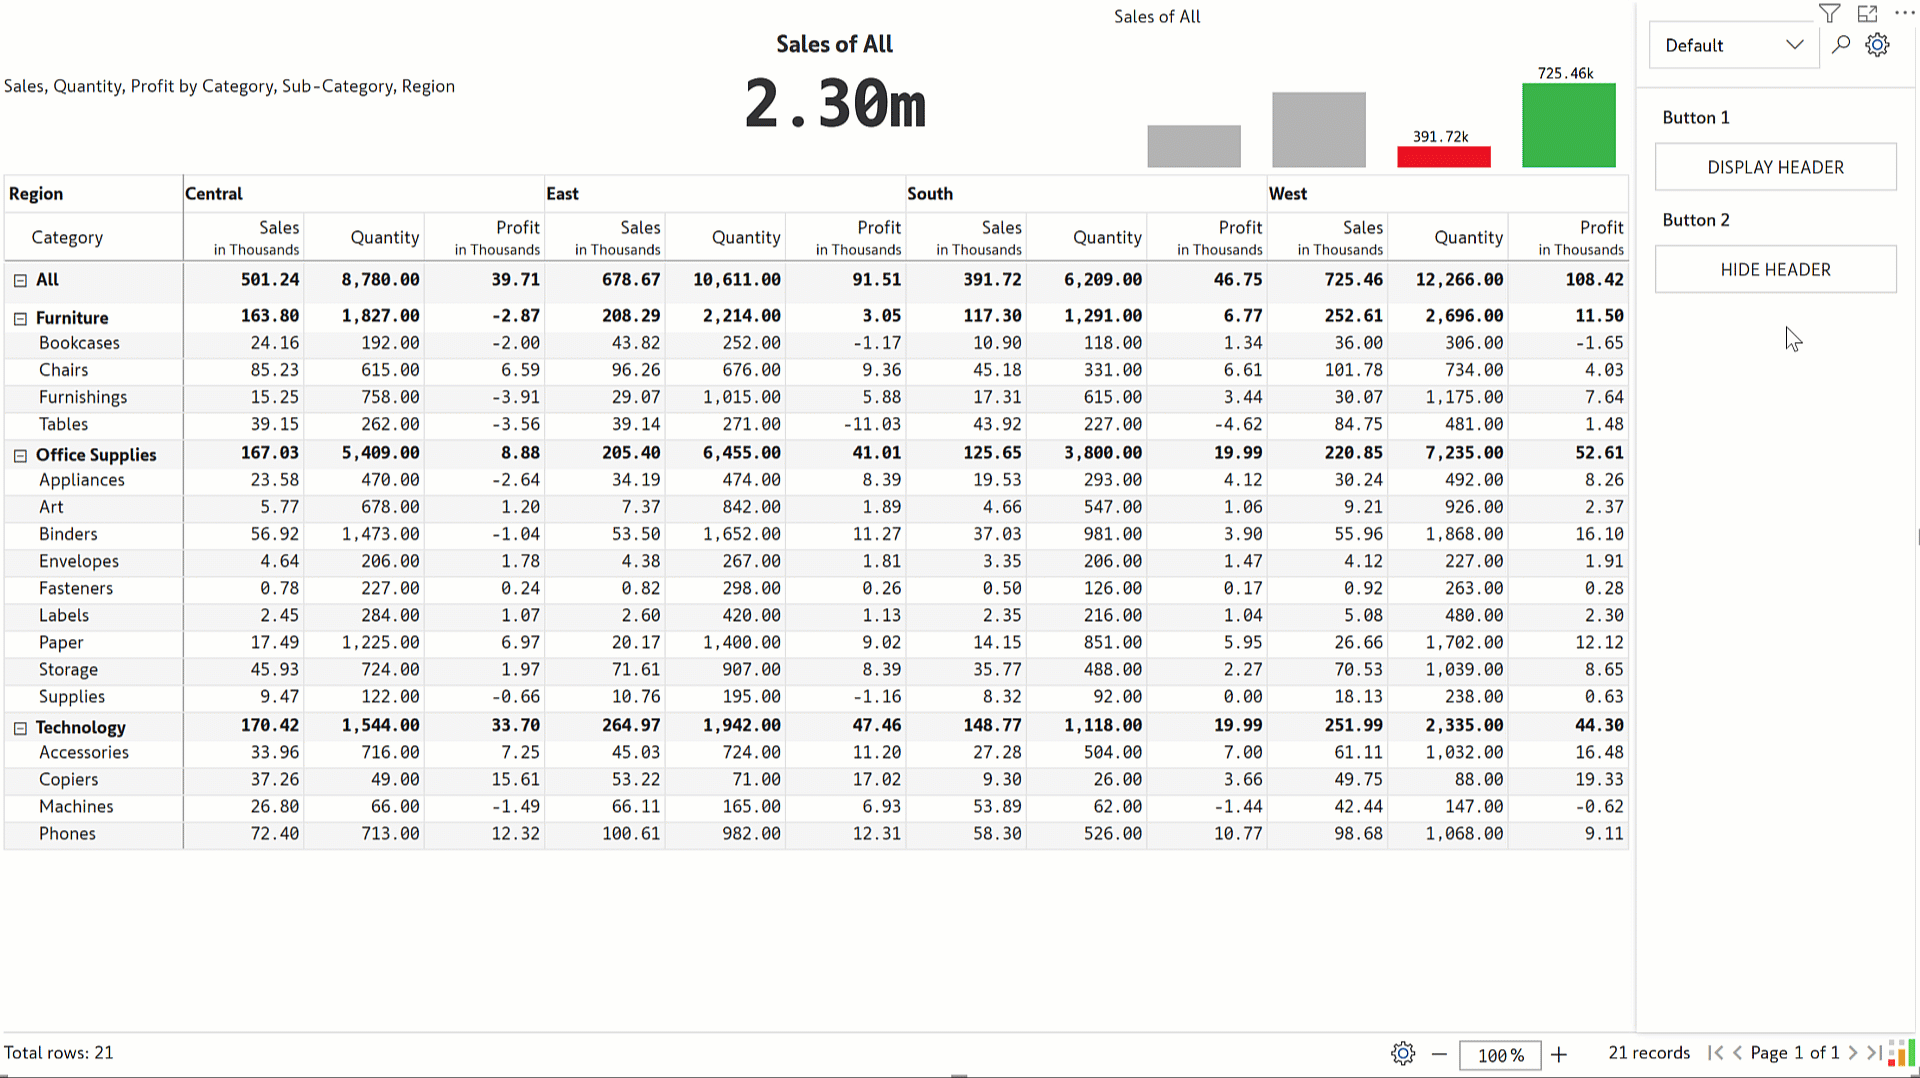Collapse the Furniture category row
Viewport: 1920px width, 1078px height.
(x=20, y=319)
